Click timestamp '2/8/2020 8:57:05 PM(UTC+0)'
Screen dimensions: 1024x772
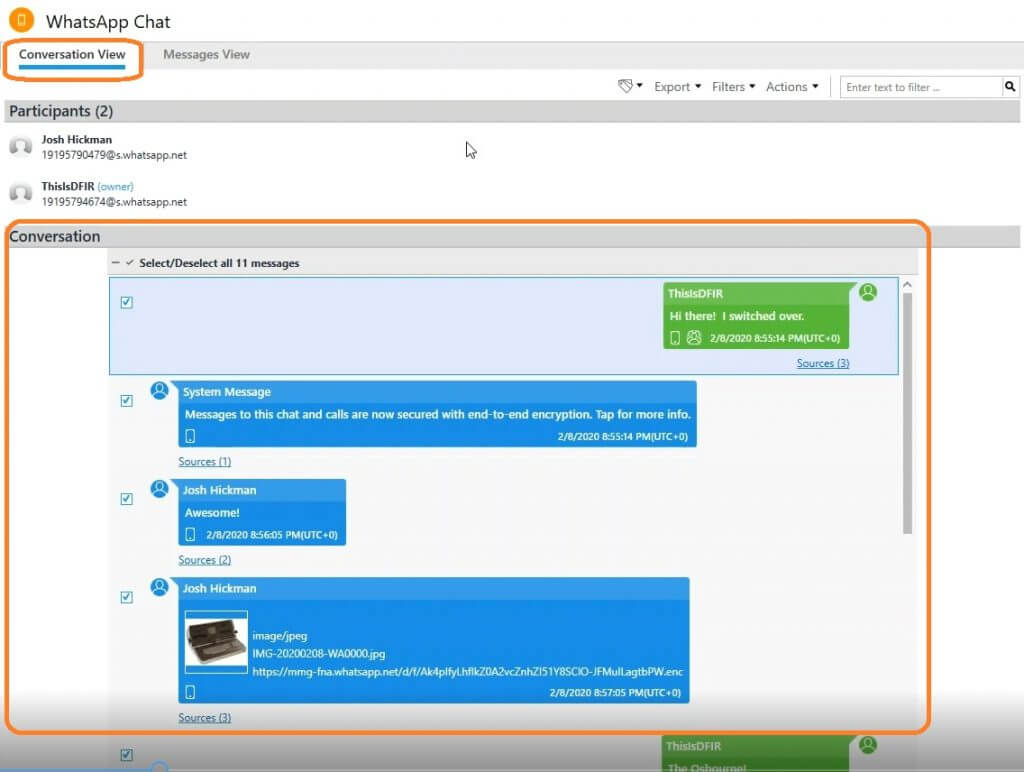(x=615, y=692)
